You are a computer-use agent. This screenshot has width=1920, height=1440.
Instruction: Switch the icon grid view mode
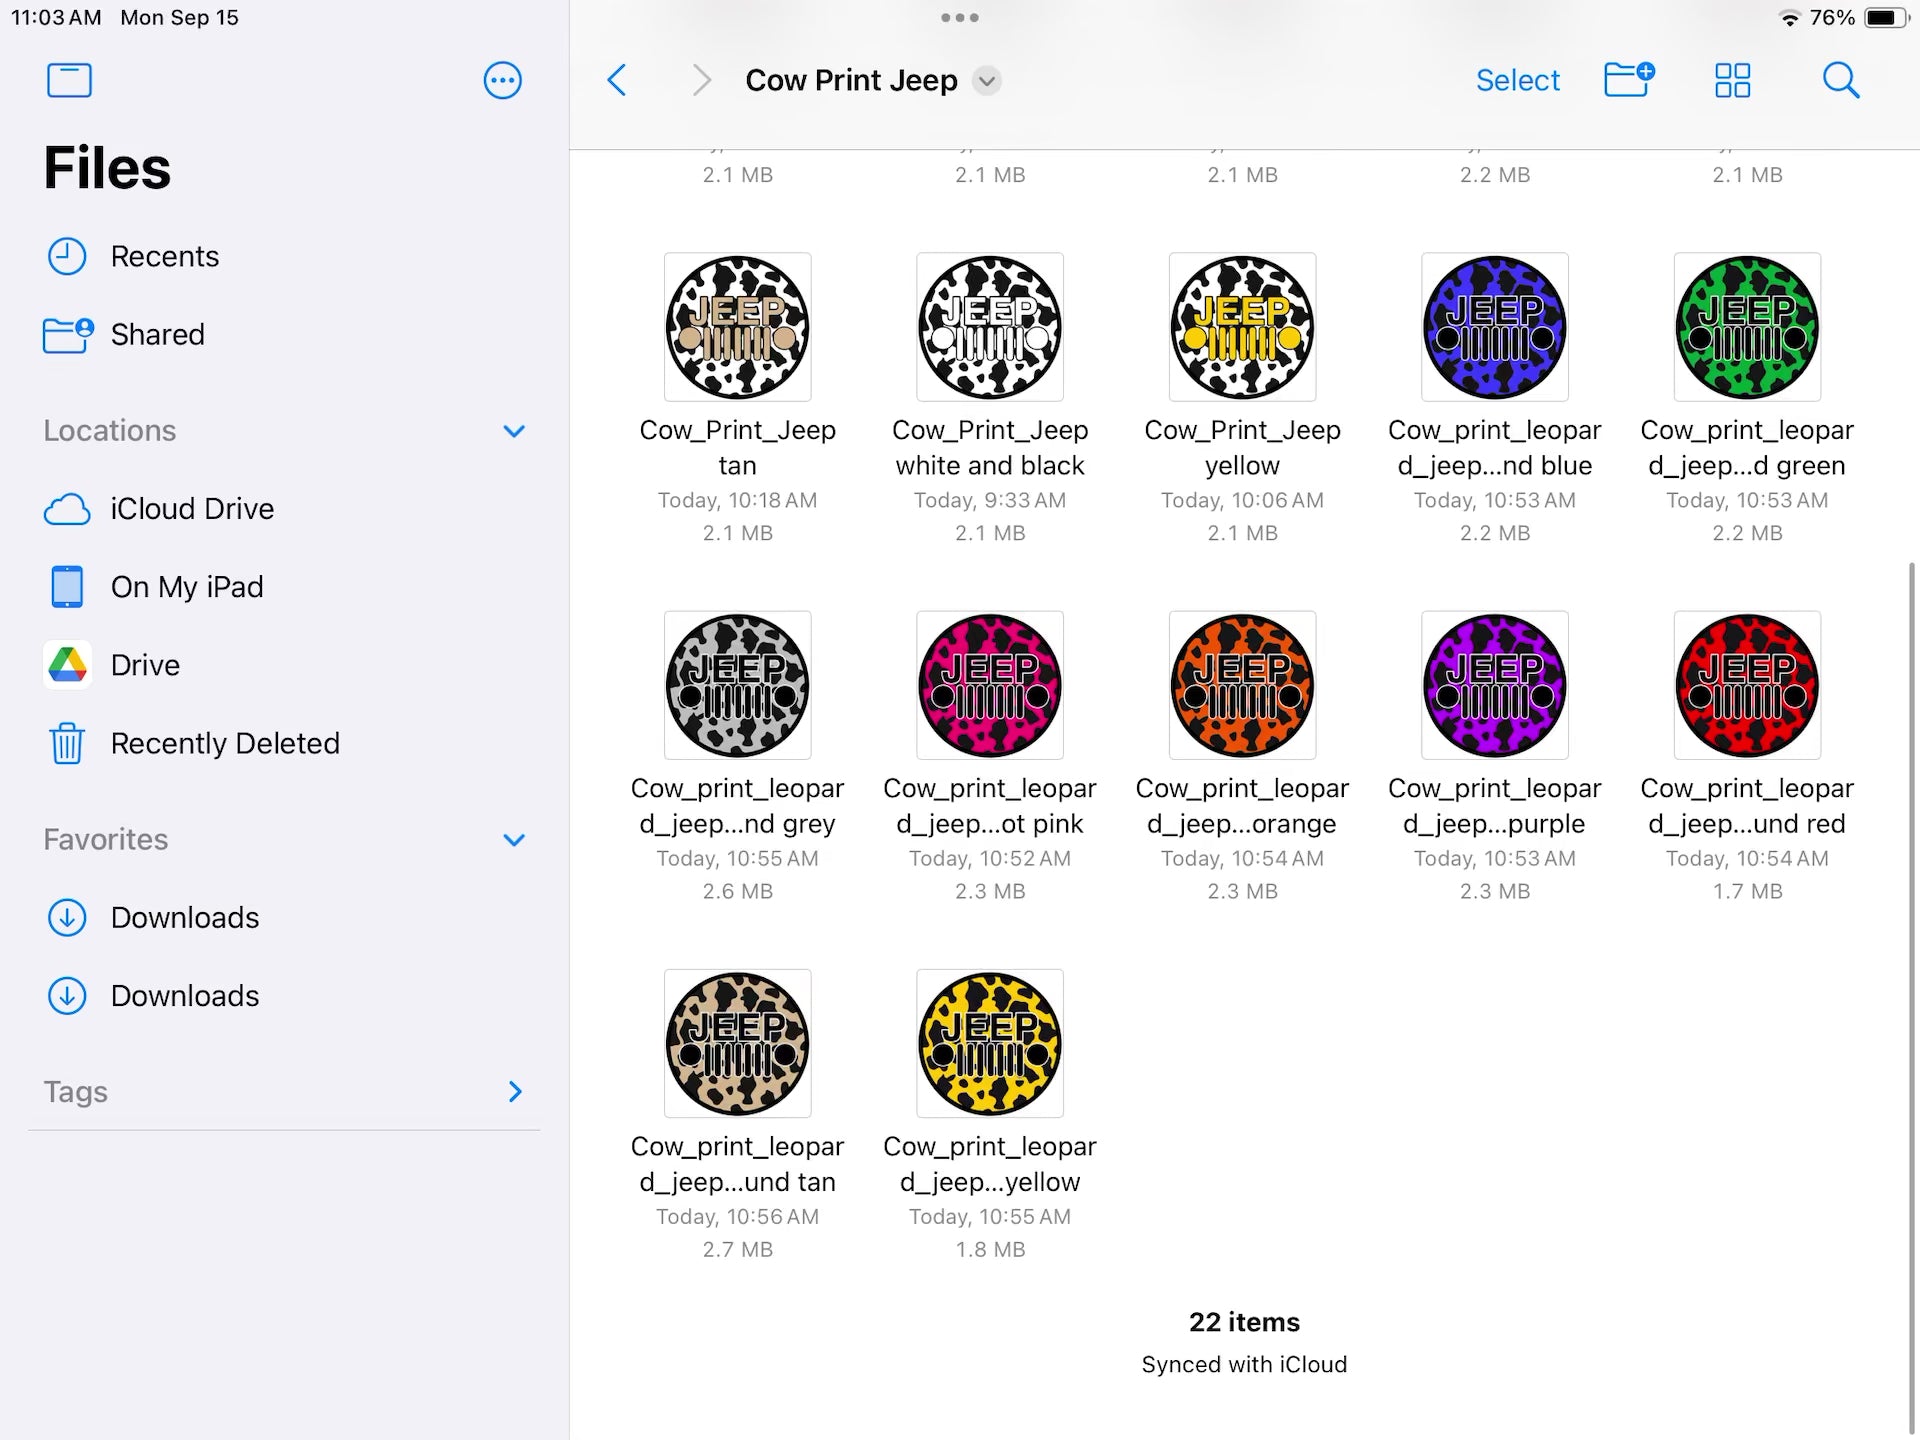1732,80
